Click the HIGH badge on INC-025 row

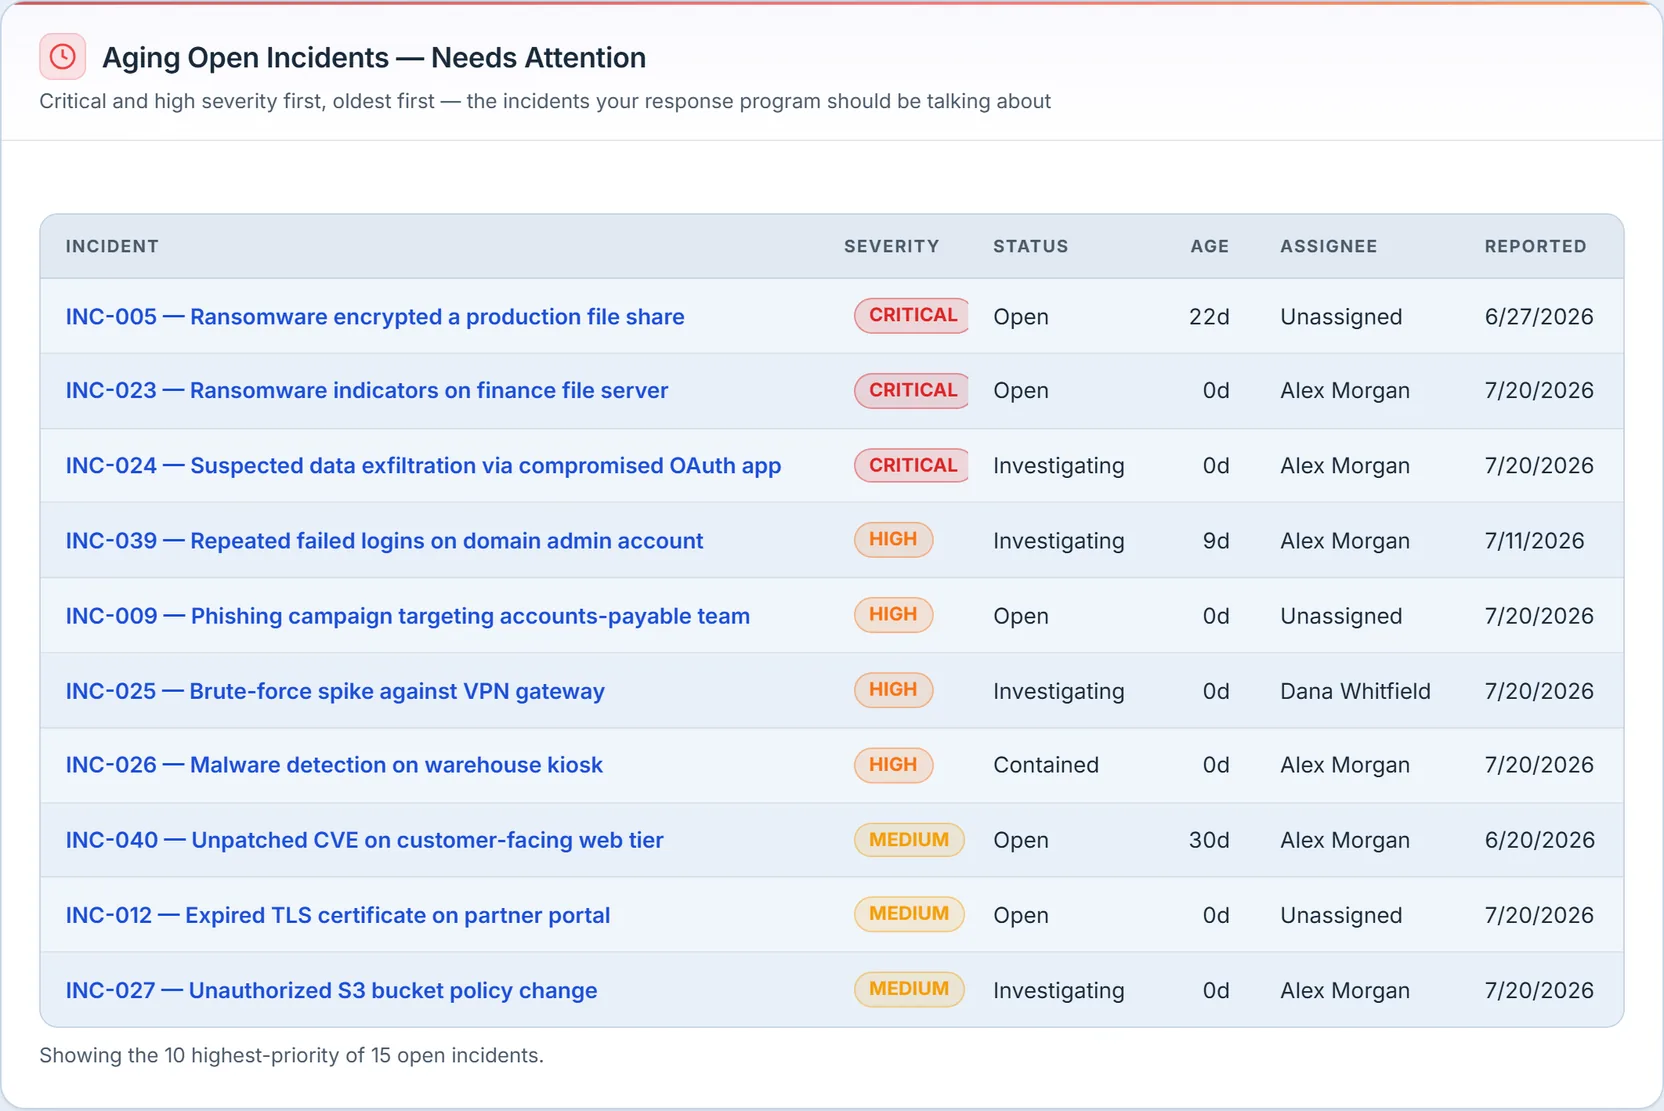point(893,689)
